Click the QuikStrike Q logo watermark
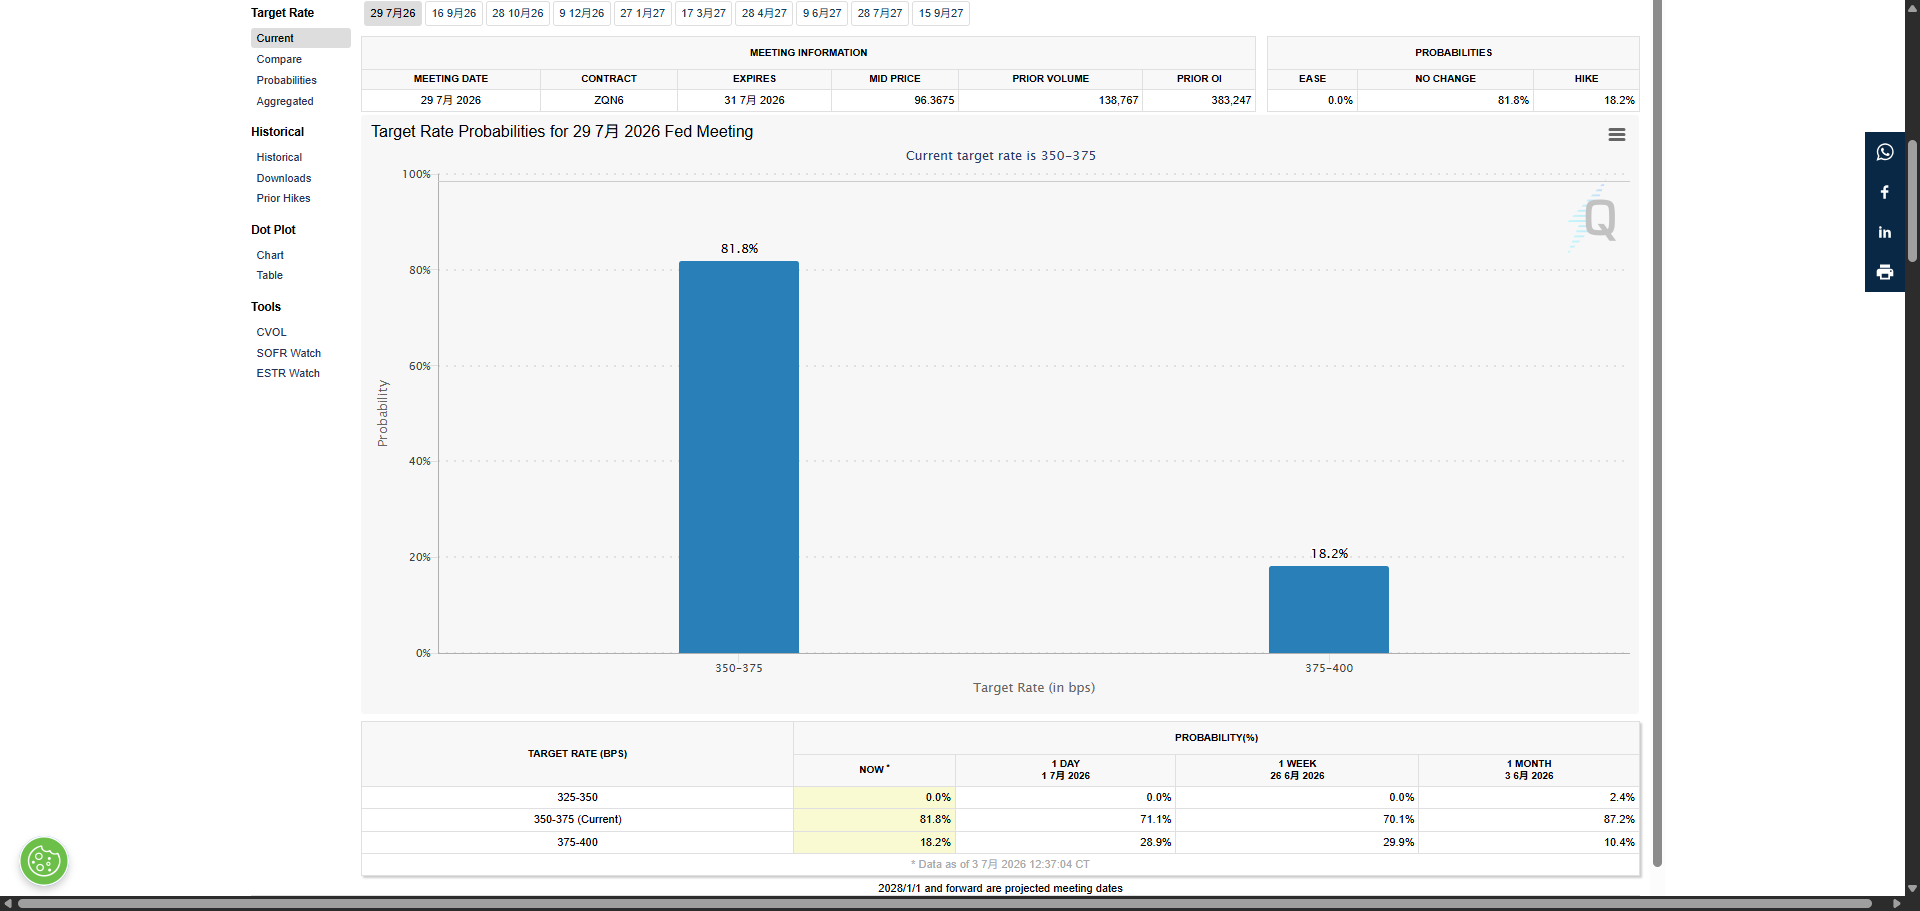Viewport: 1920px width, 911px height. coord(1594,217)
